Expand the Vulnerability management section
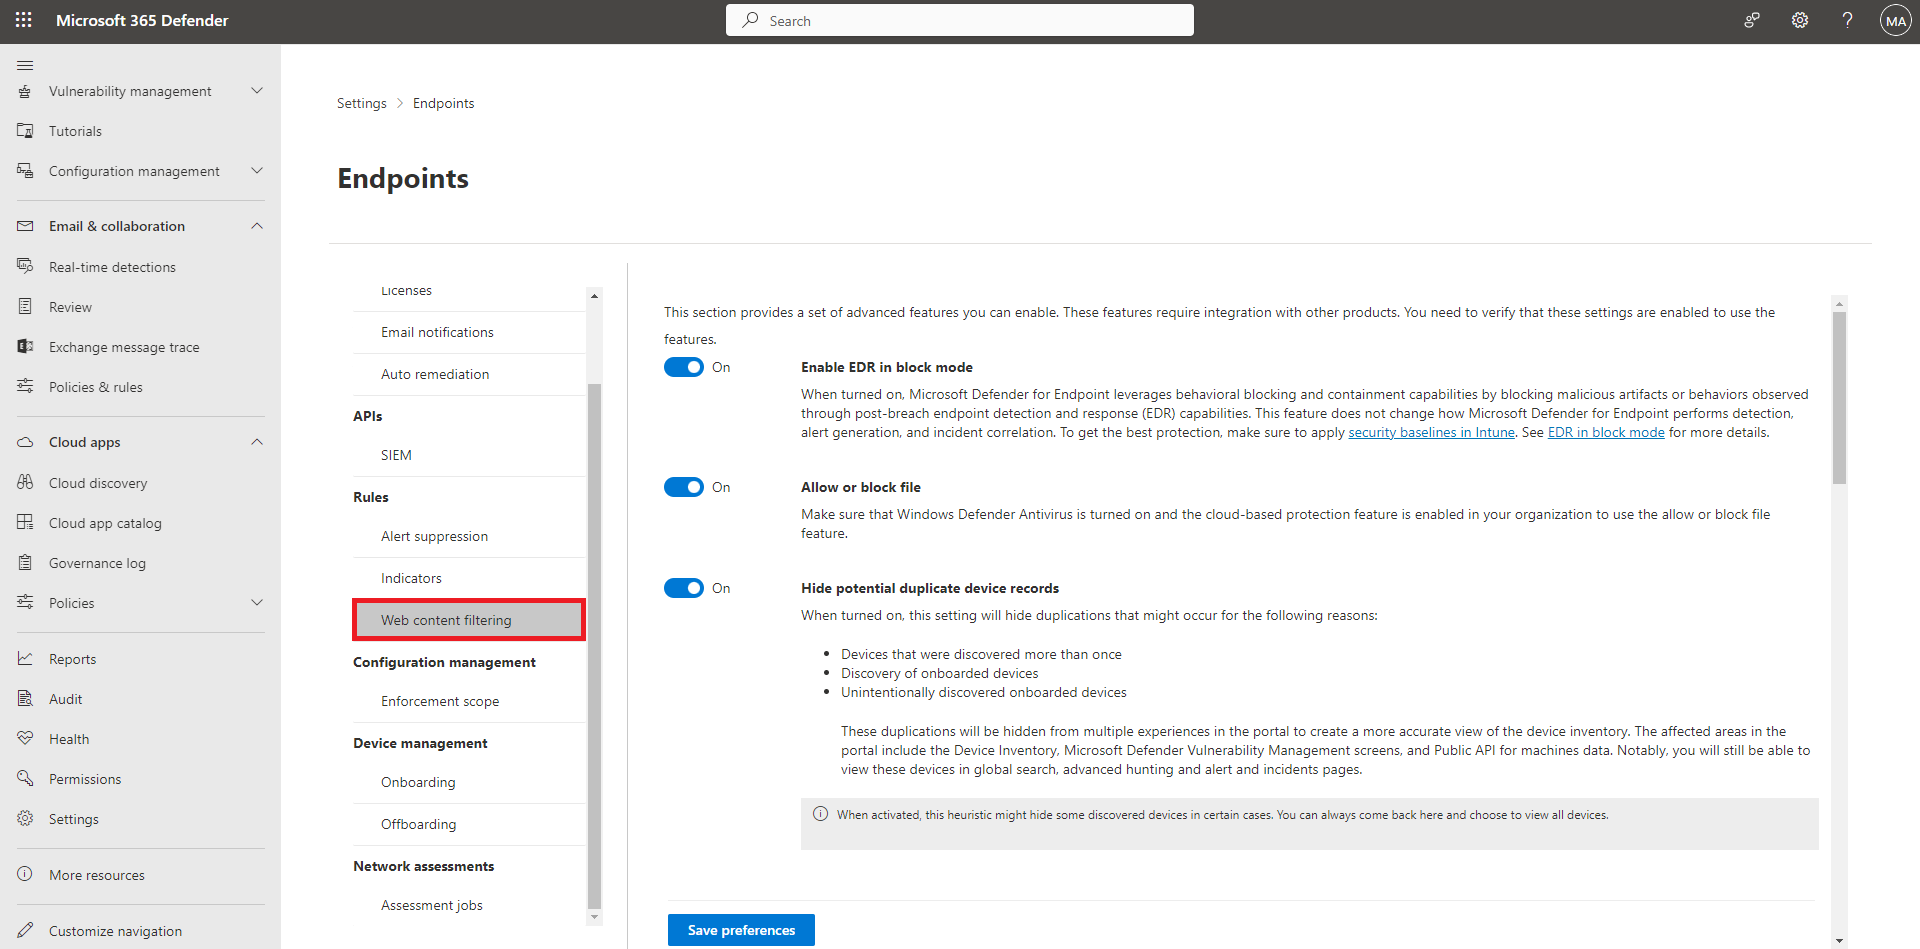This screenshot has width=1920, height=949. tap(257, 91)
